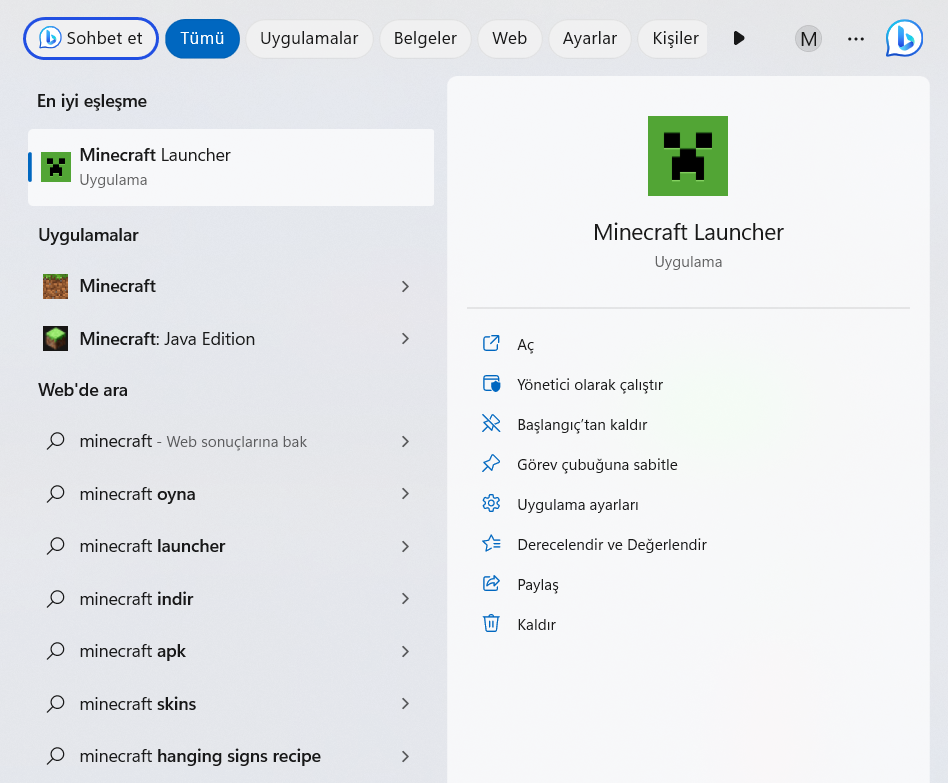Open Uygulama ayarları
This screenshot has height=783, width=948.
pos(577,504)
